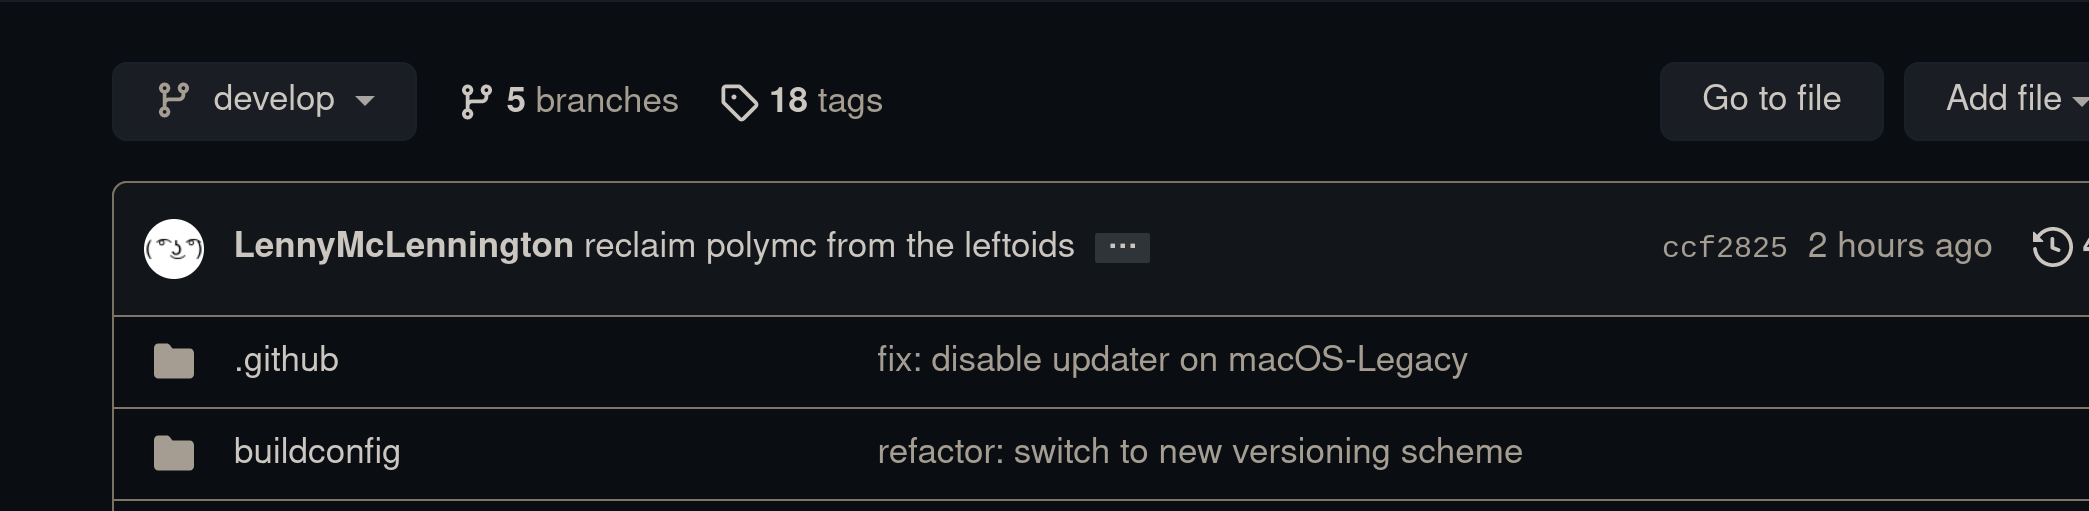Image resolution: width=2089 pixels, height=511 pixels.
Task: Expand commit details with ellipsis button
Action: [1122, 247]
